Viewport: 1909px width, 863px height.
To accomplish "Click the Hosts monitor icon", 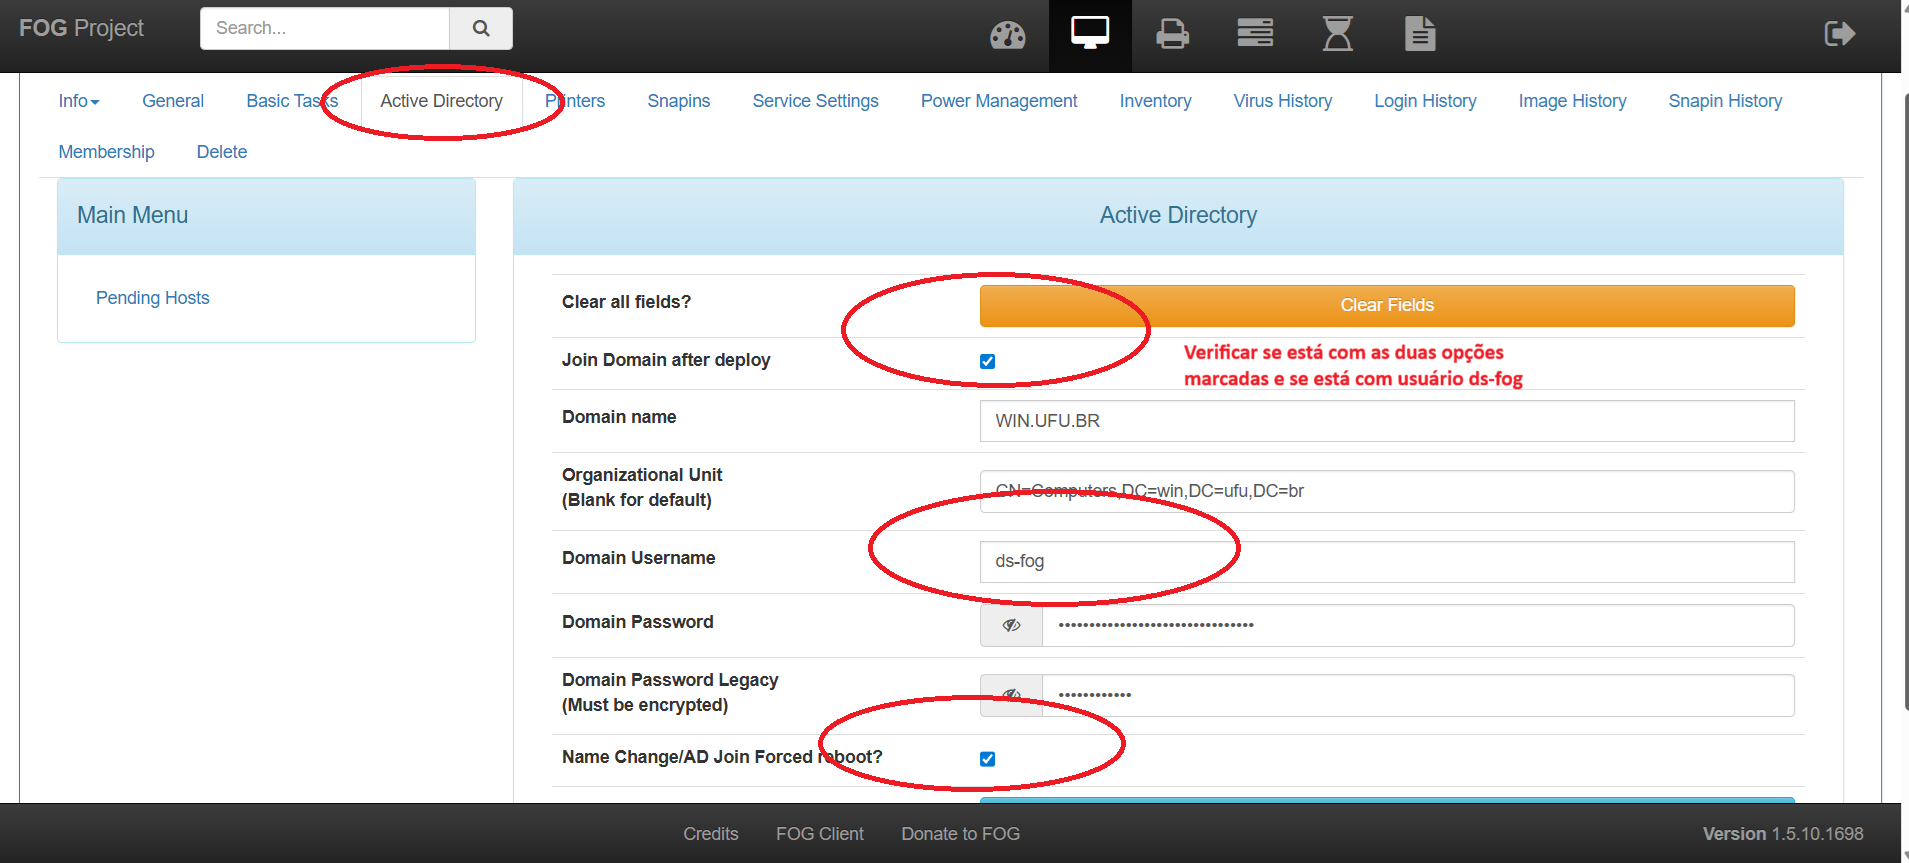I will pyautogui.click(x=1089, y=33).
